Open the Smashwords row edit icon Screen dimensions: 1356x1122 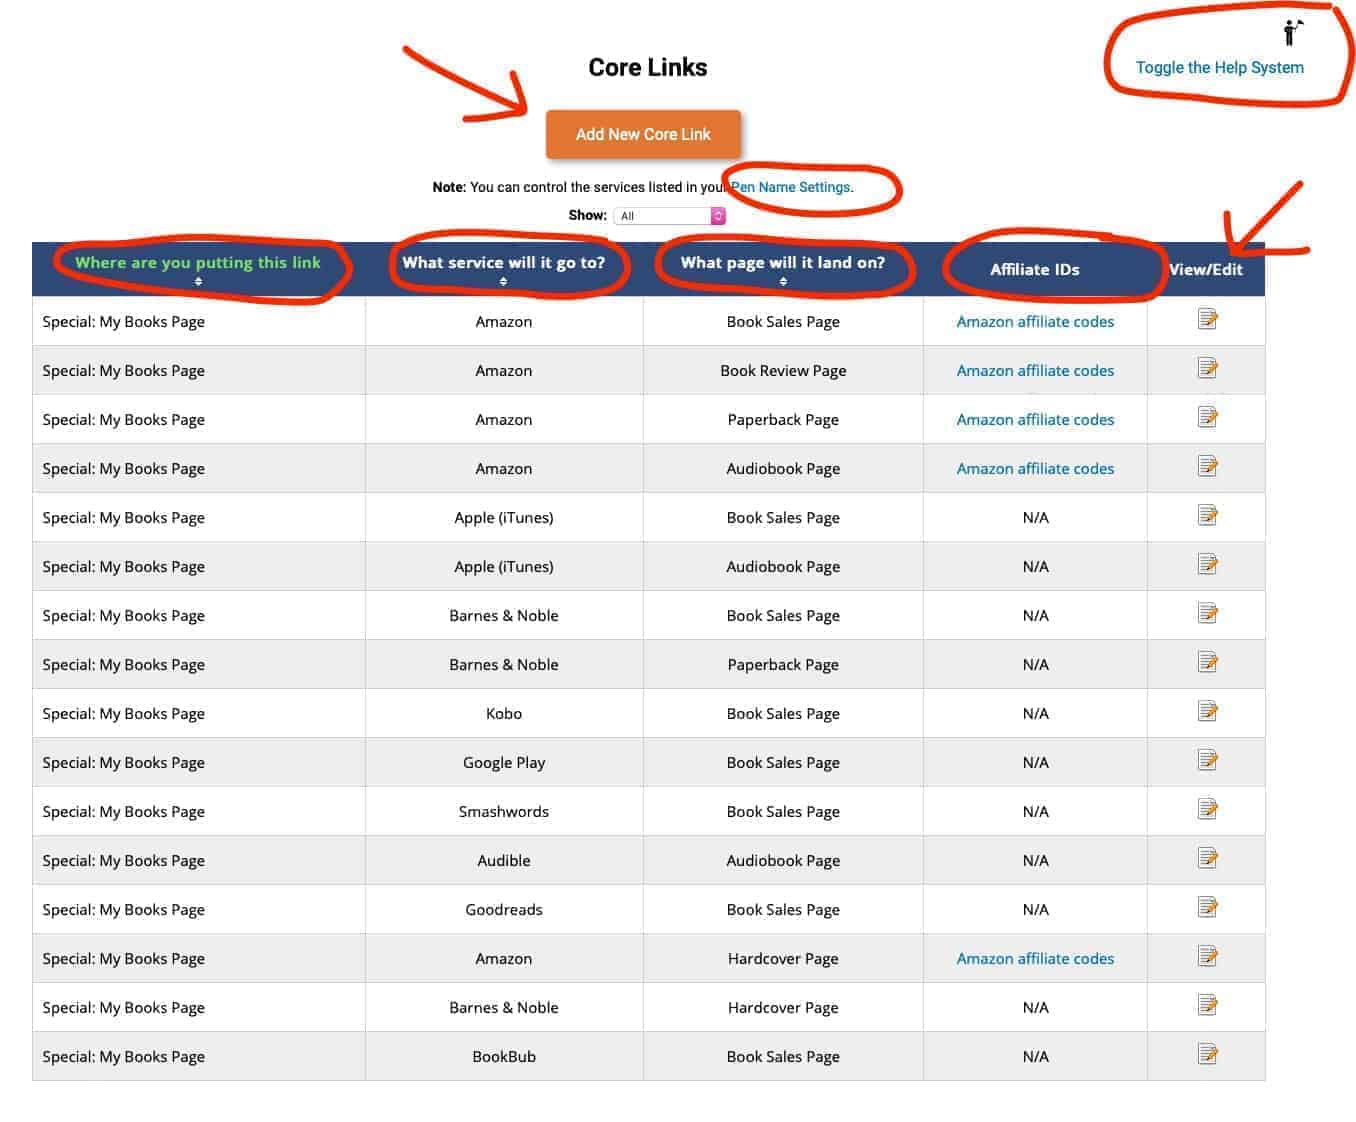click(x=1207, y=809)
